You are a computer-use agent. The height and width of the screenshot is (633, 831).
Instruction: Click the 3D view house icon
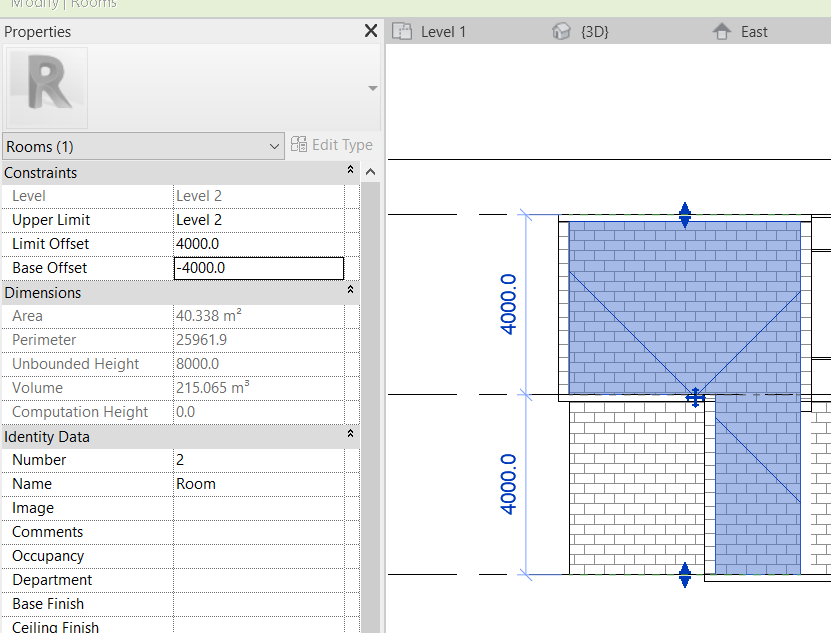(x=561, y=31)
